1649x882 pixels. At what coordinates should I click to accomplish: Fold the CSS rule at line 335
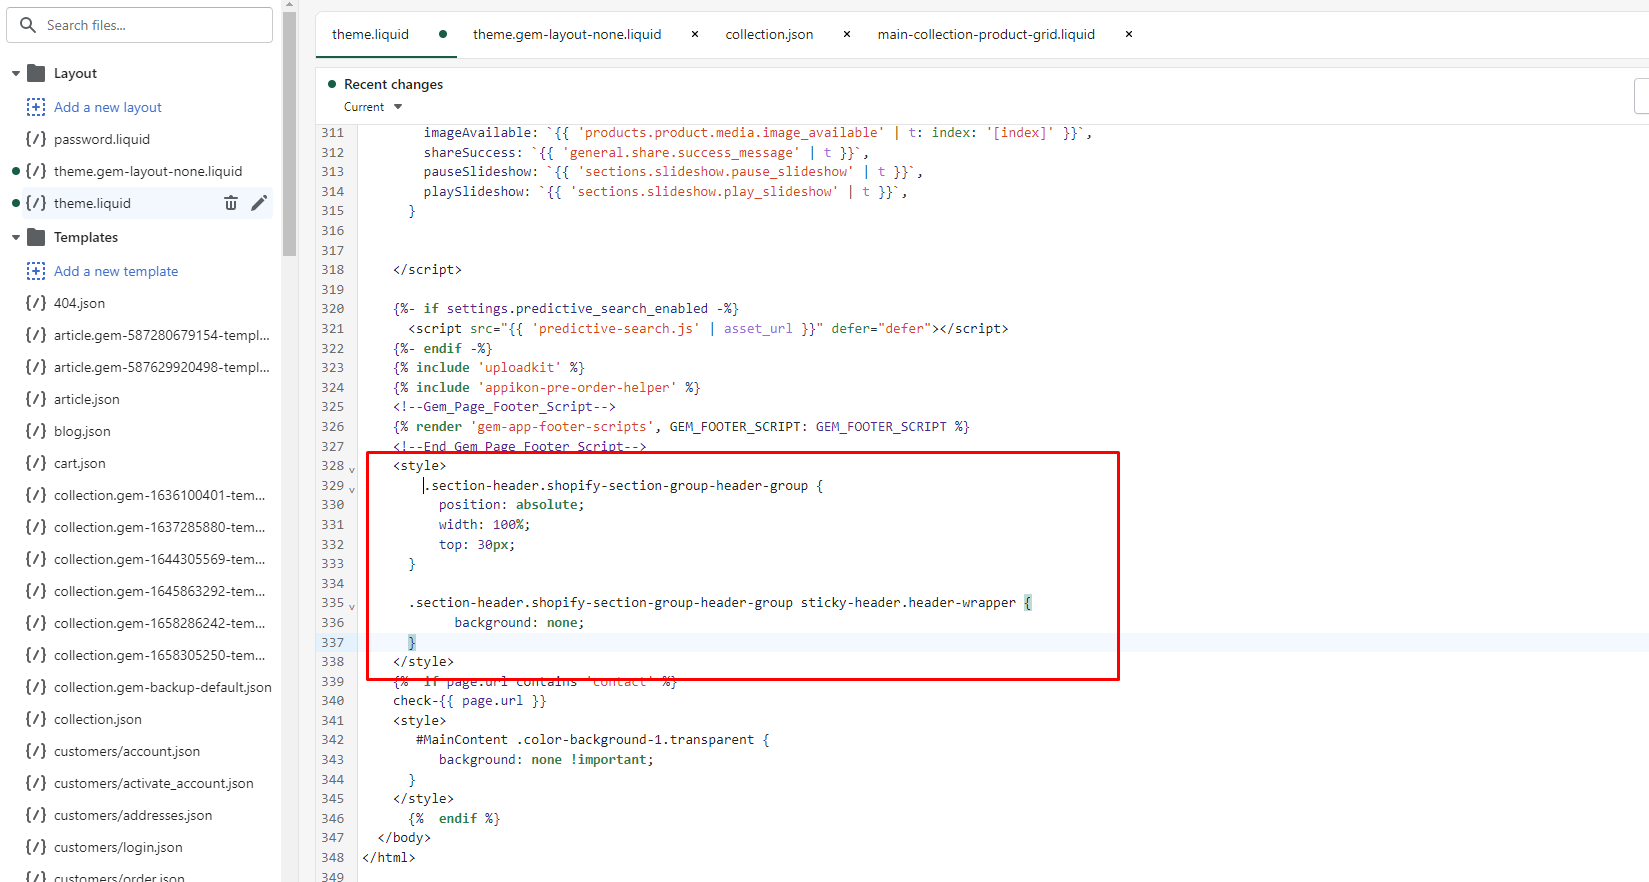[352, 605]
